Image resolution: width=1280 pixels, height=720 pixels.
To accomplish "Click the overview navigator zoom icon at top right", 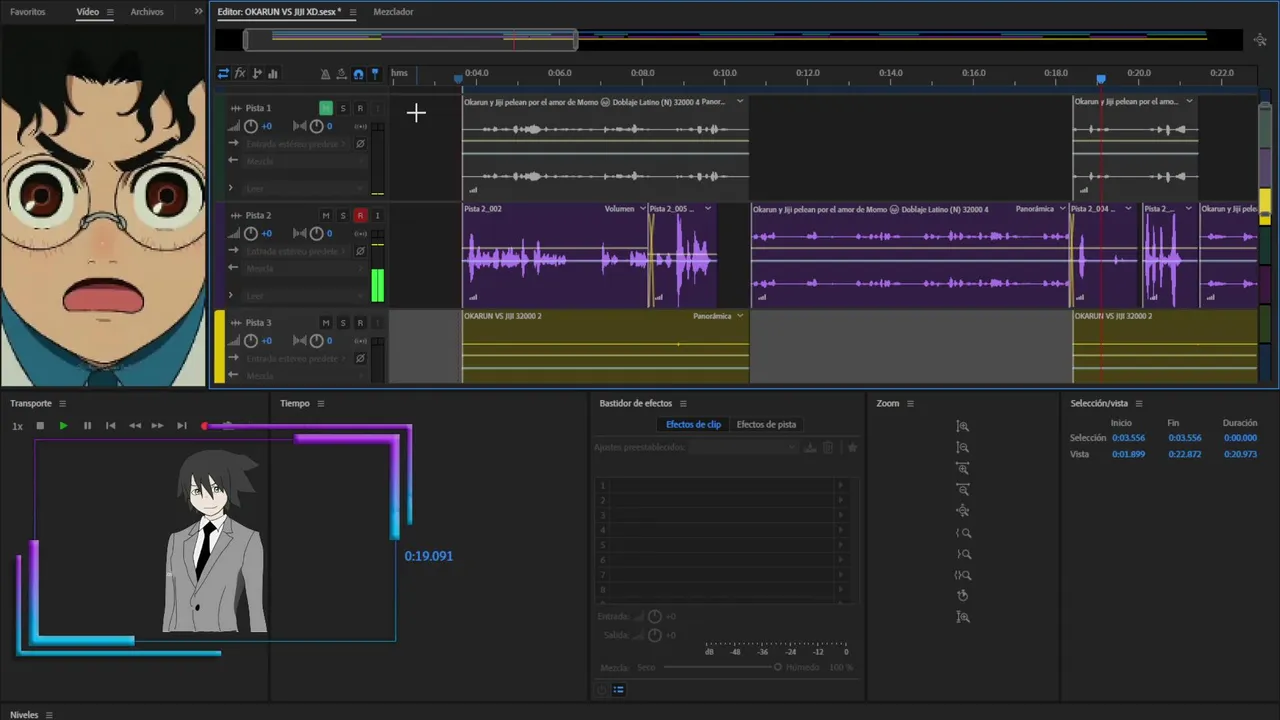I will tap(1260, 40).
